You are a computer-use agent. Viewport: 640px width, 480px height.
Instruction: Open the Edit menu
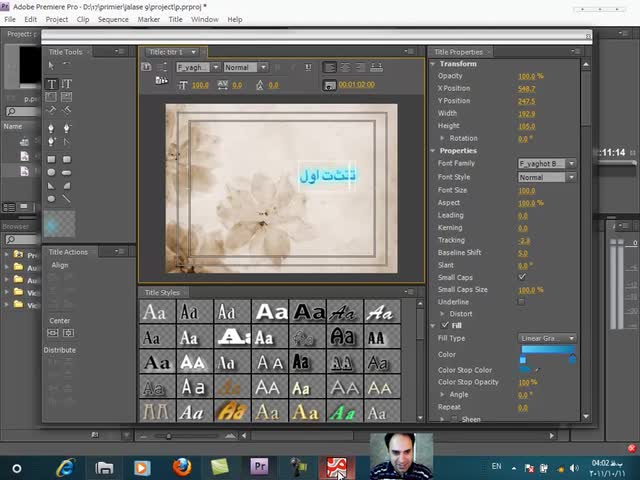[x=30, y=19]
